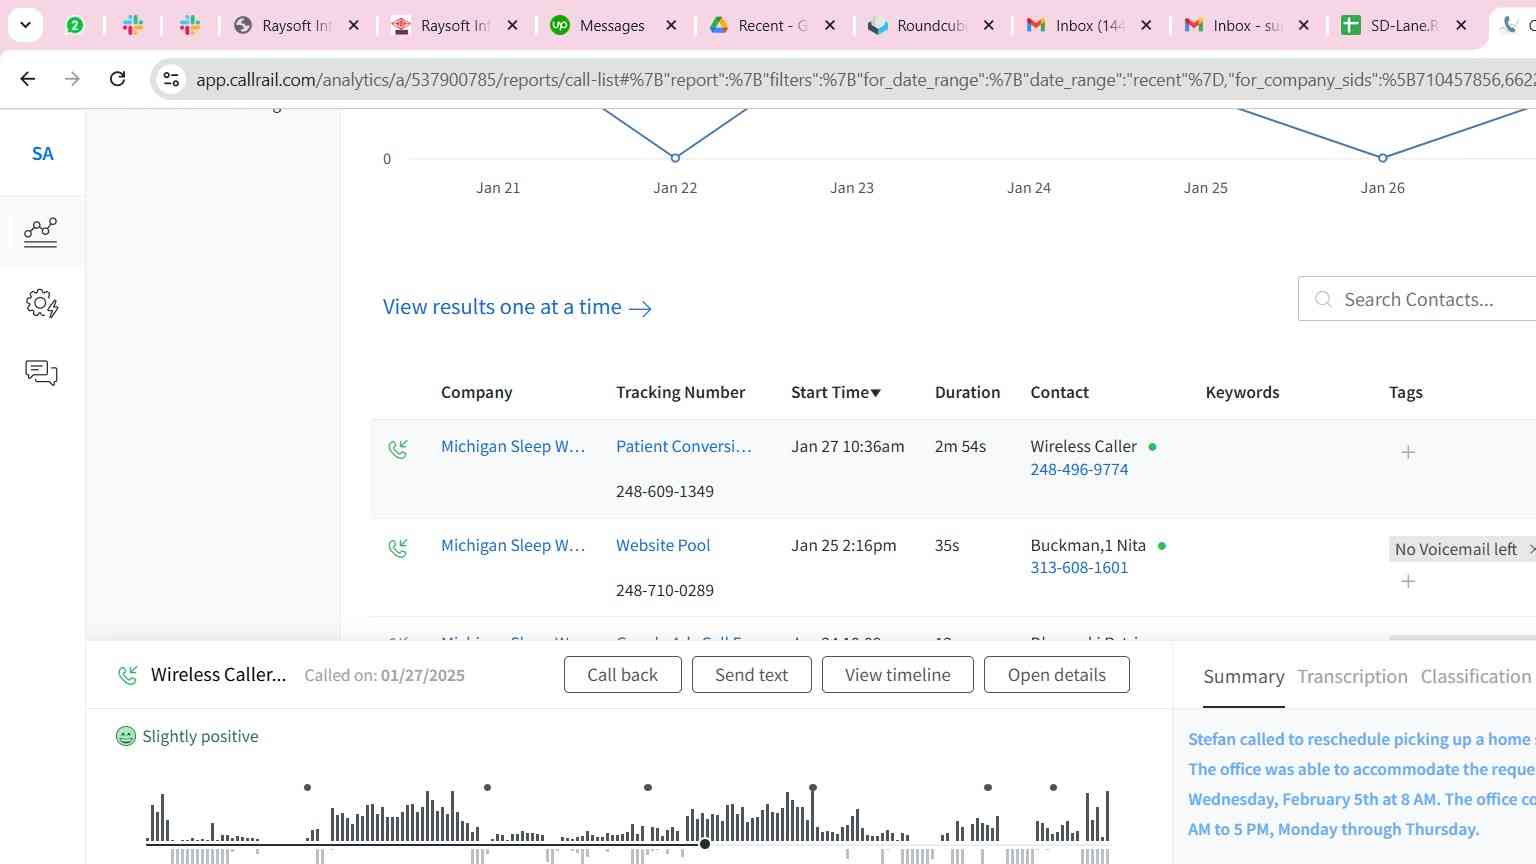This screenshot has width=1536, height=864.
Task: Switch to Messages browser tab
Action: (612, 26)
